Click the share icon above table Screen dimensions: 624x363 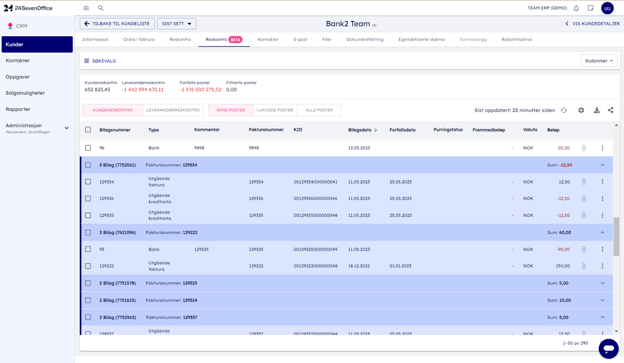click(x=610, y=110)
